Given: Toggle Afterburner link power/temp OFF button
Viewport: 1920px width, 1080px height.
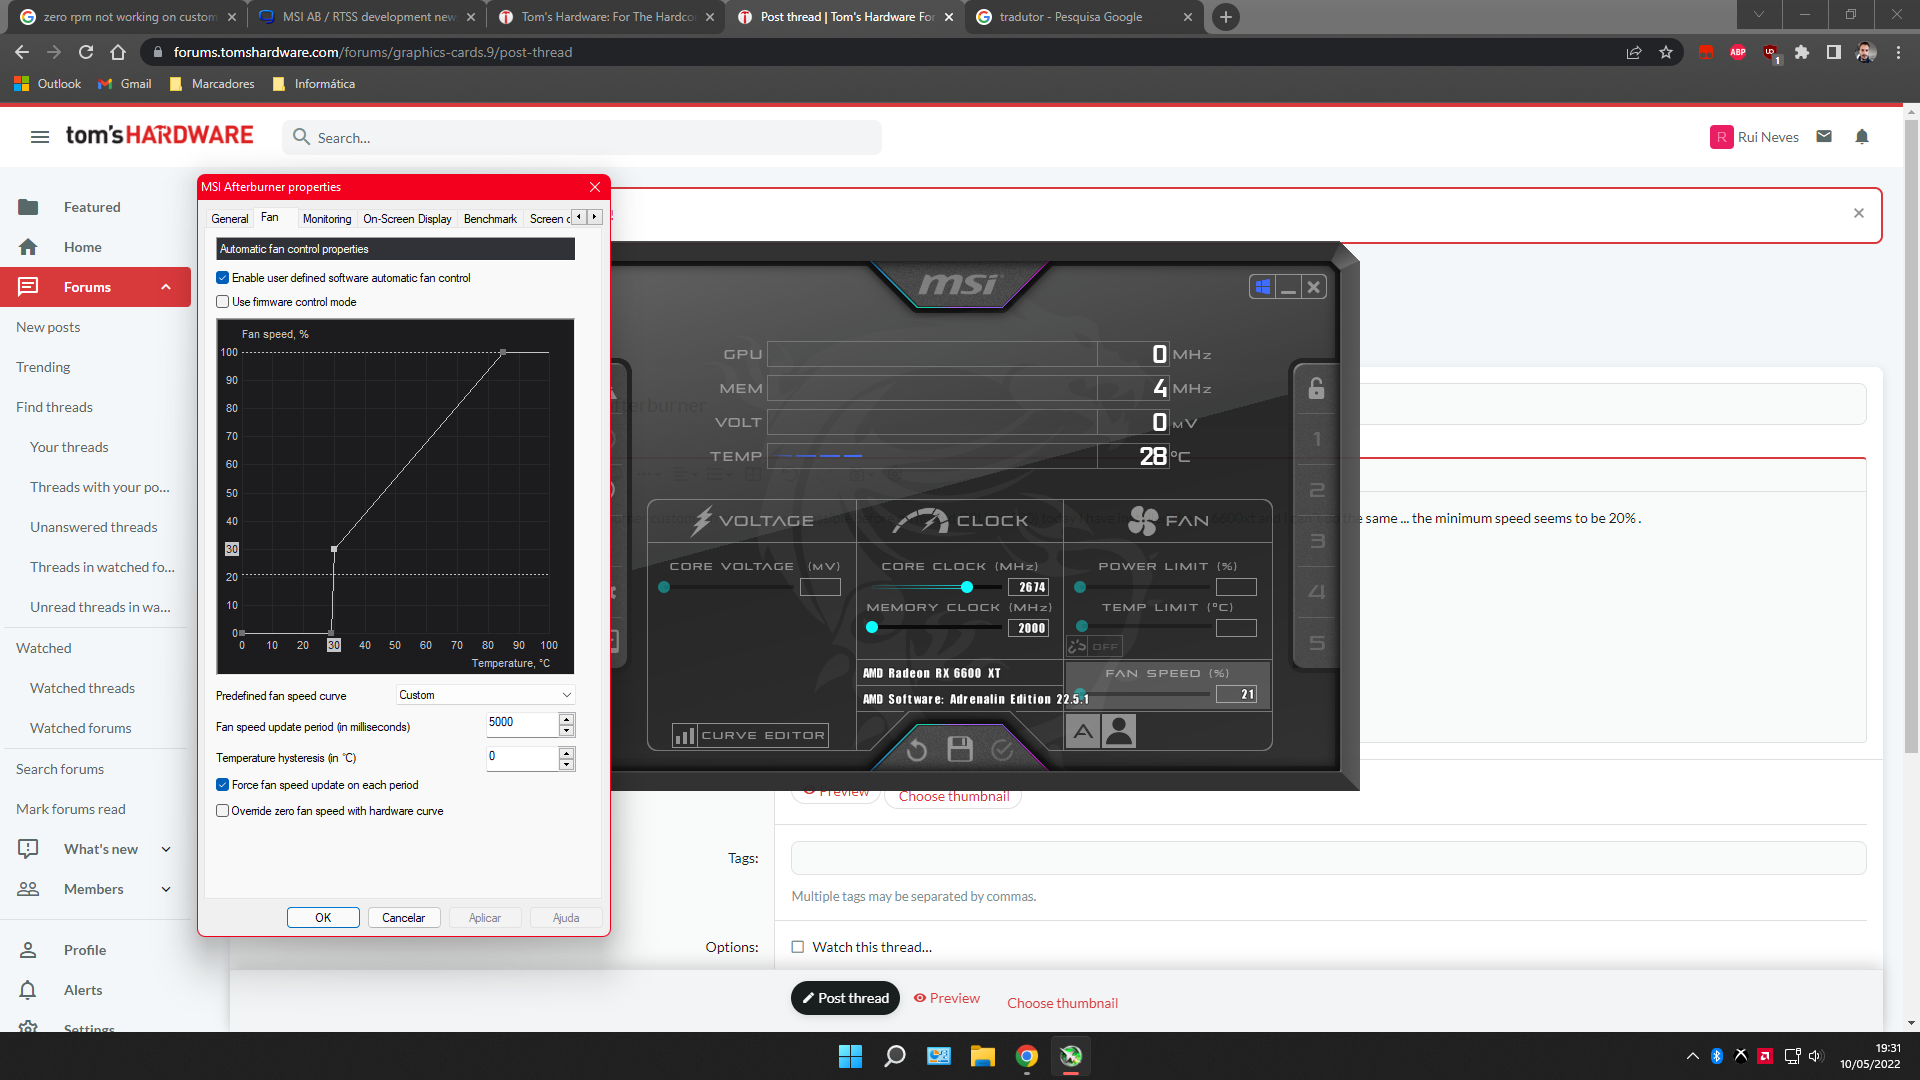Looking at the screenshot, I should [x=1094, y=646].
